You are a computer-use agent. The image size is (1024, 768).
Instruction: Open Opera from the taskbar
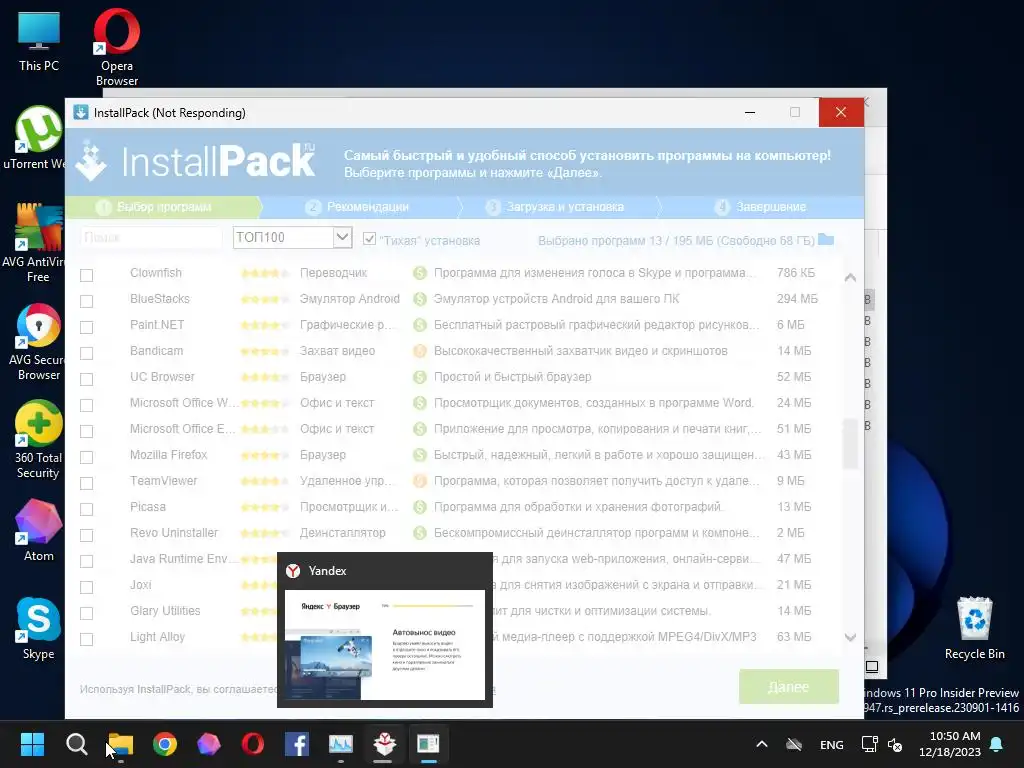tap(253, 744)
